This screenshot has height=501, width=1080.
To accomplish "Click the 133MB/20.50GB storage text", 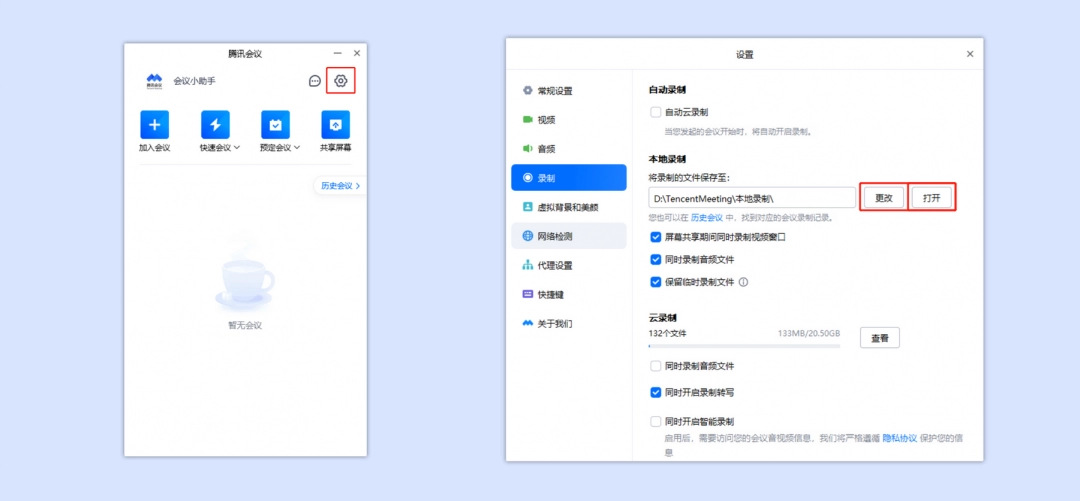I will (x=809, y=334).
